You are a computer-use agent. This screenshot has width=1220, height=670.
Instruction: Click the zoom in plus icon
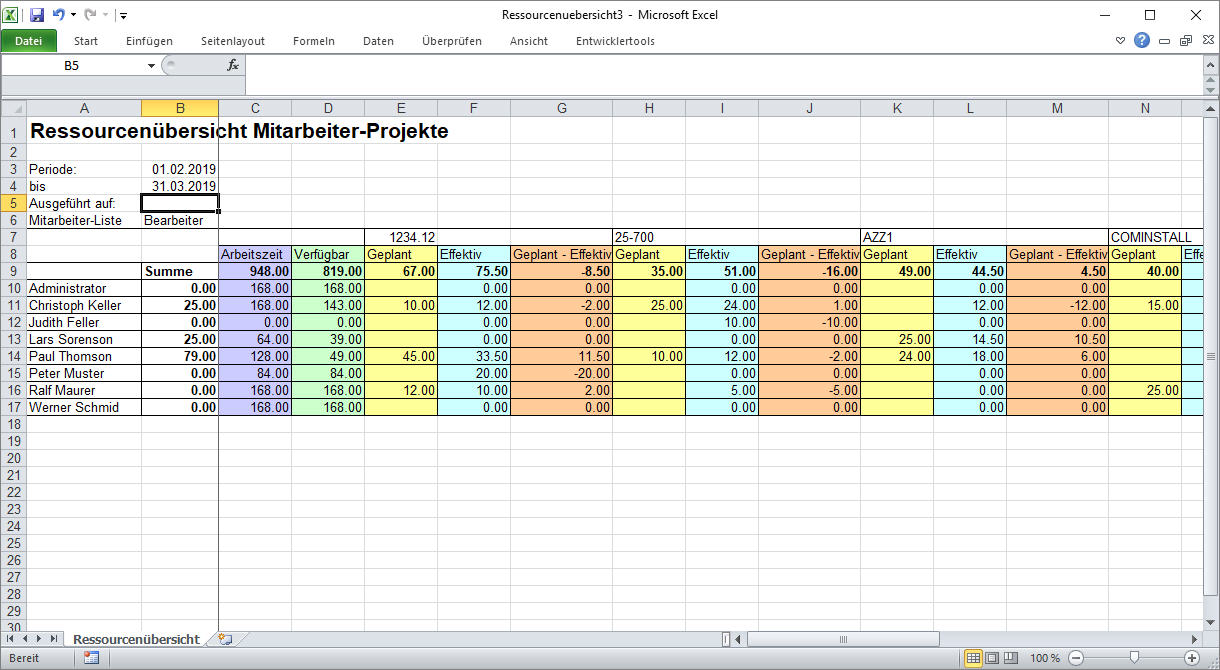pos(1192,658)
